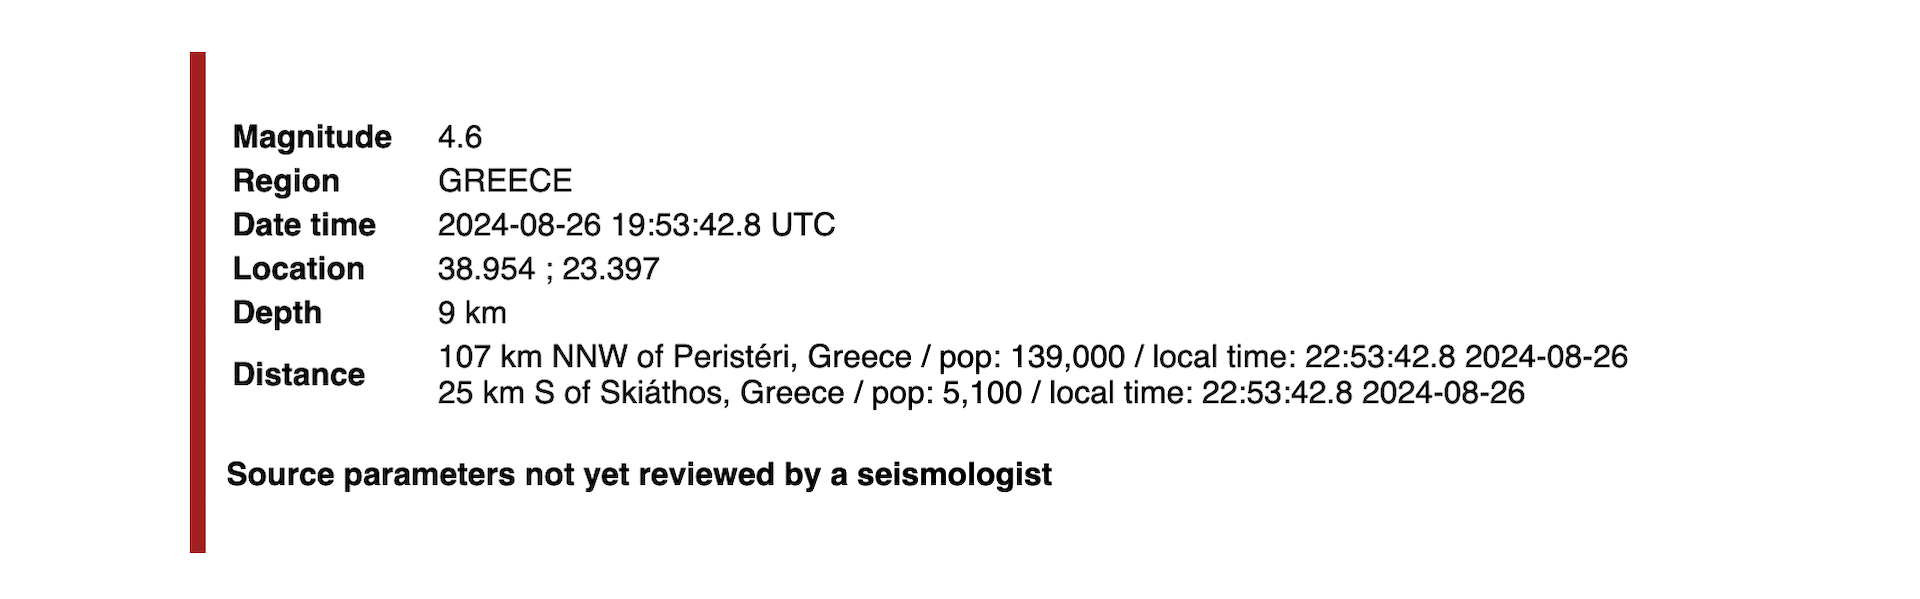This screenshot has width=1920, height=599.
Task: Click the seismologist review notice text
Action: [639, 474]
